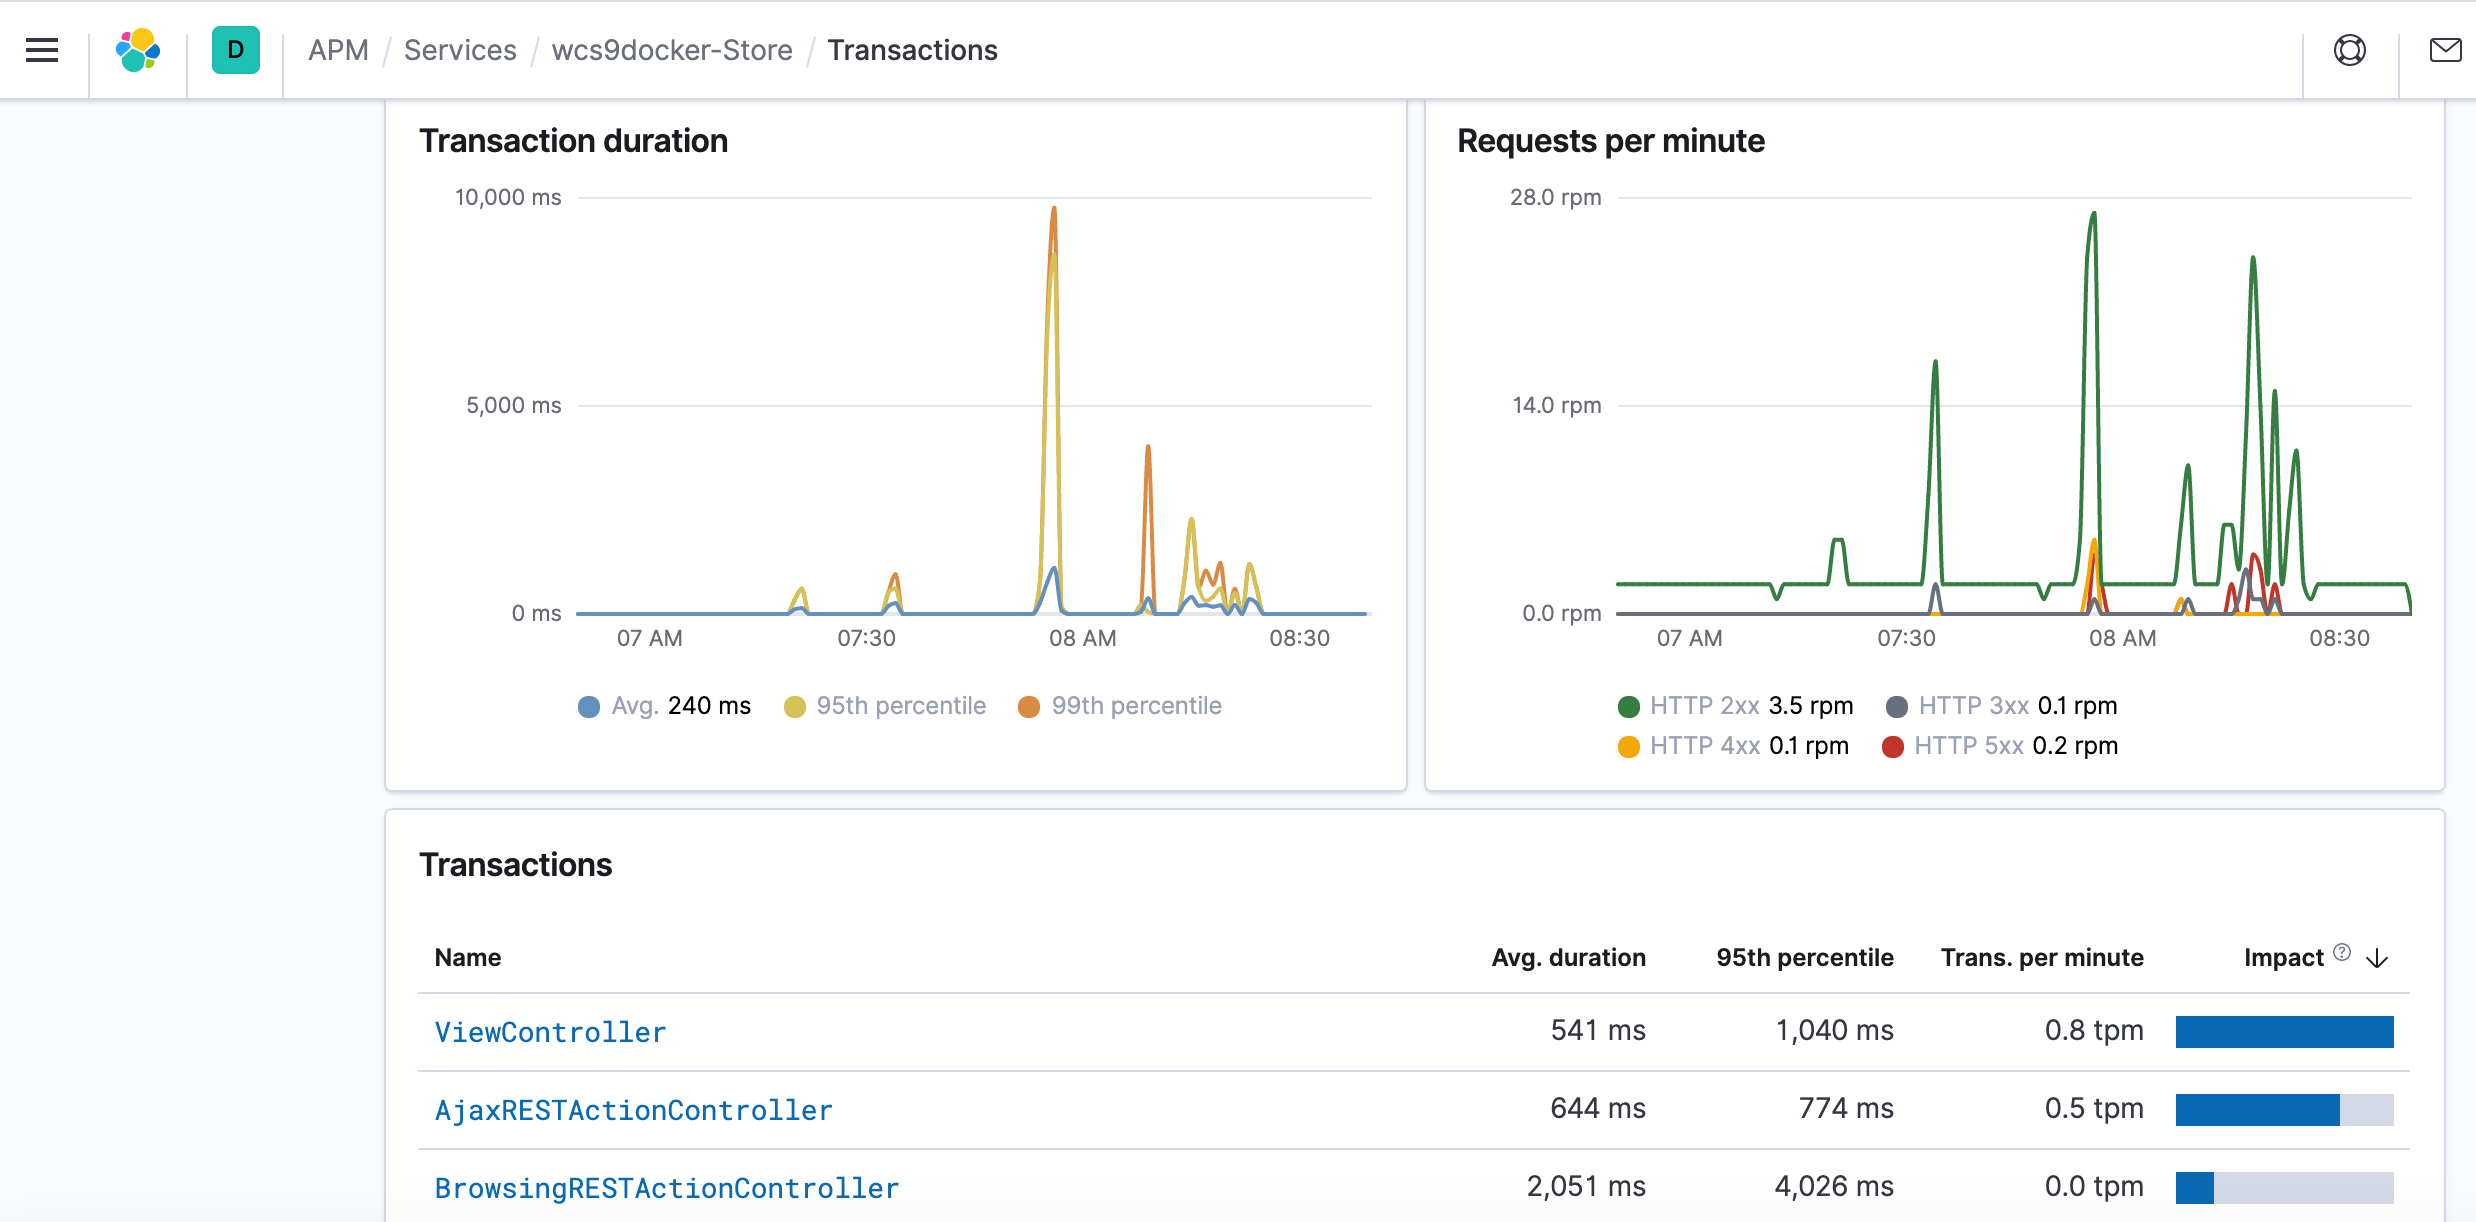The height and width of the screenshot is (1222, 2476).
Task: Go to APM breadcrumb
Action: tap(338, 50)
